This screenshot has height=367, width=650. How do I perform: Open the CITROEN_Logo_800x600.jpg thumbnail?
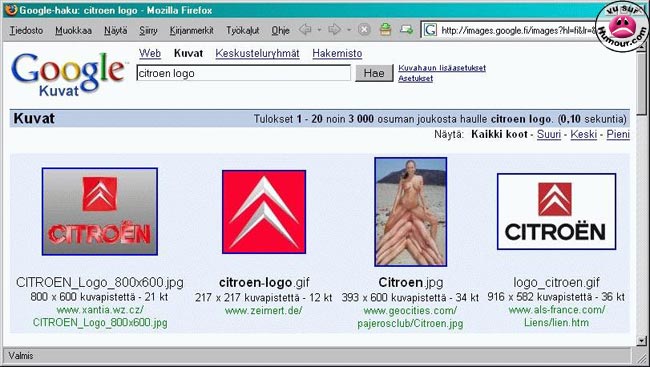coord(99,211)
